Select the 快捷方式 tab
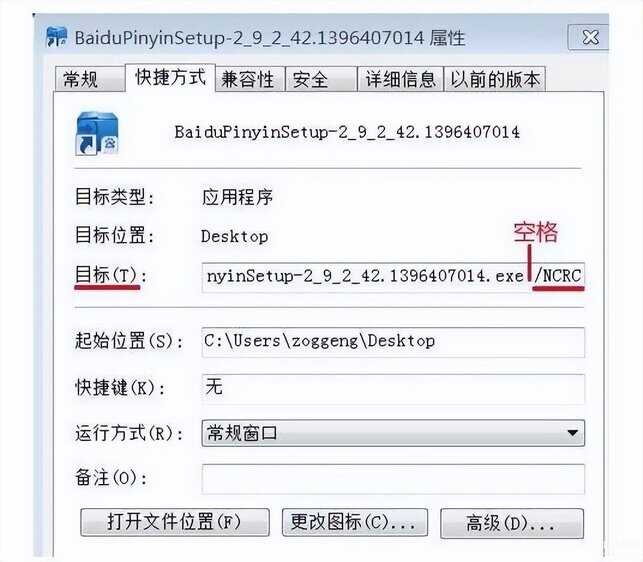Screen dimensions: 643x562 170,77
